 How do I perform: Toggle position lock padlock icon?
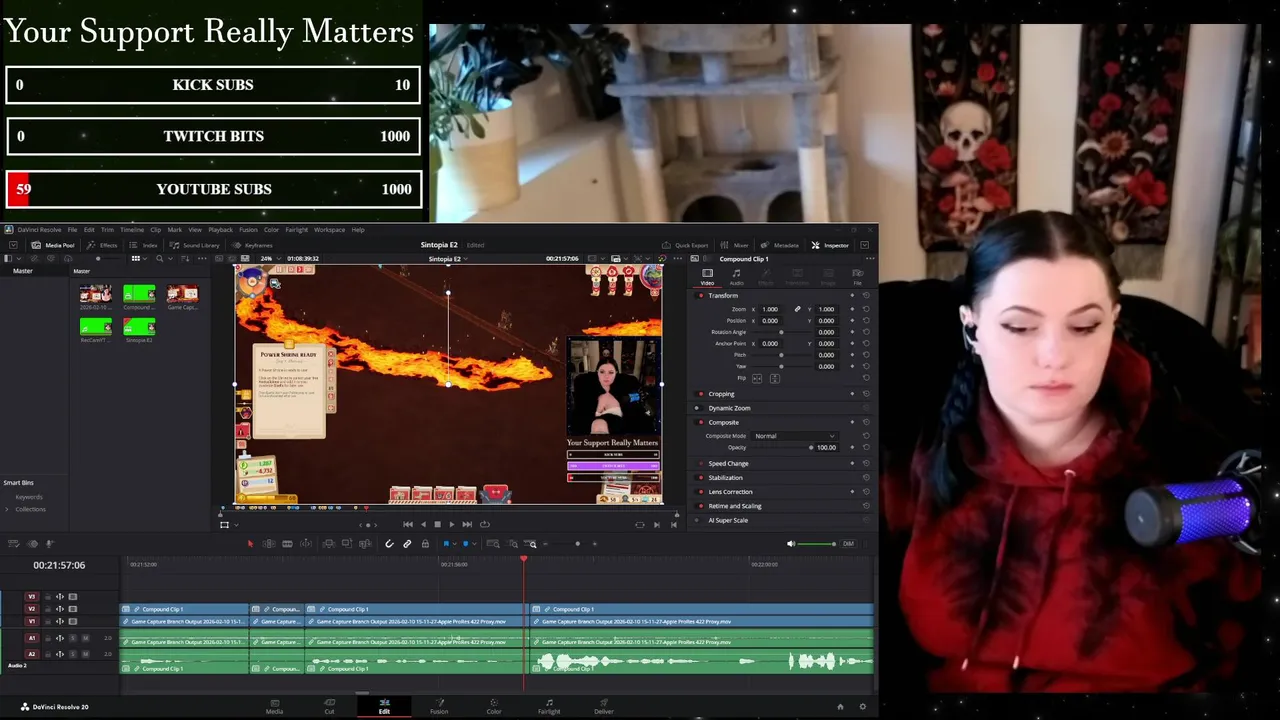pyautogui.click(x=425, y=544)
